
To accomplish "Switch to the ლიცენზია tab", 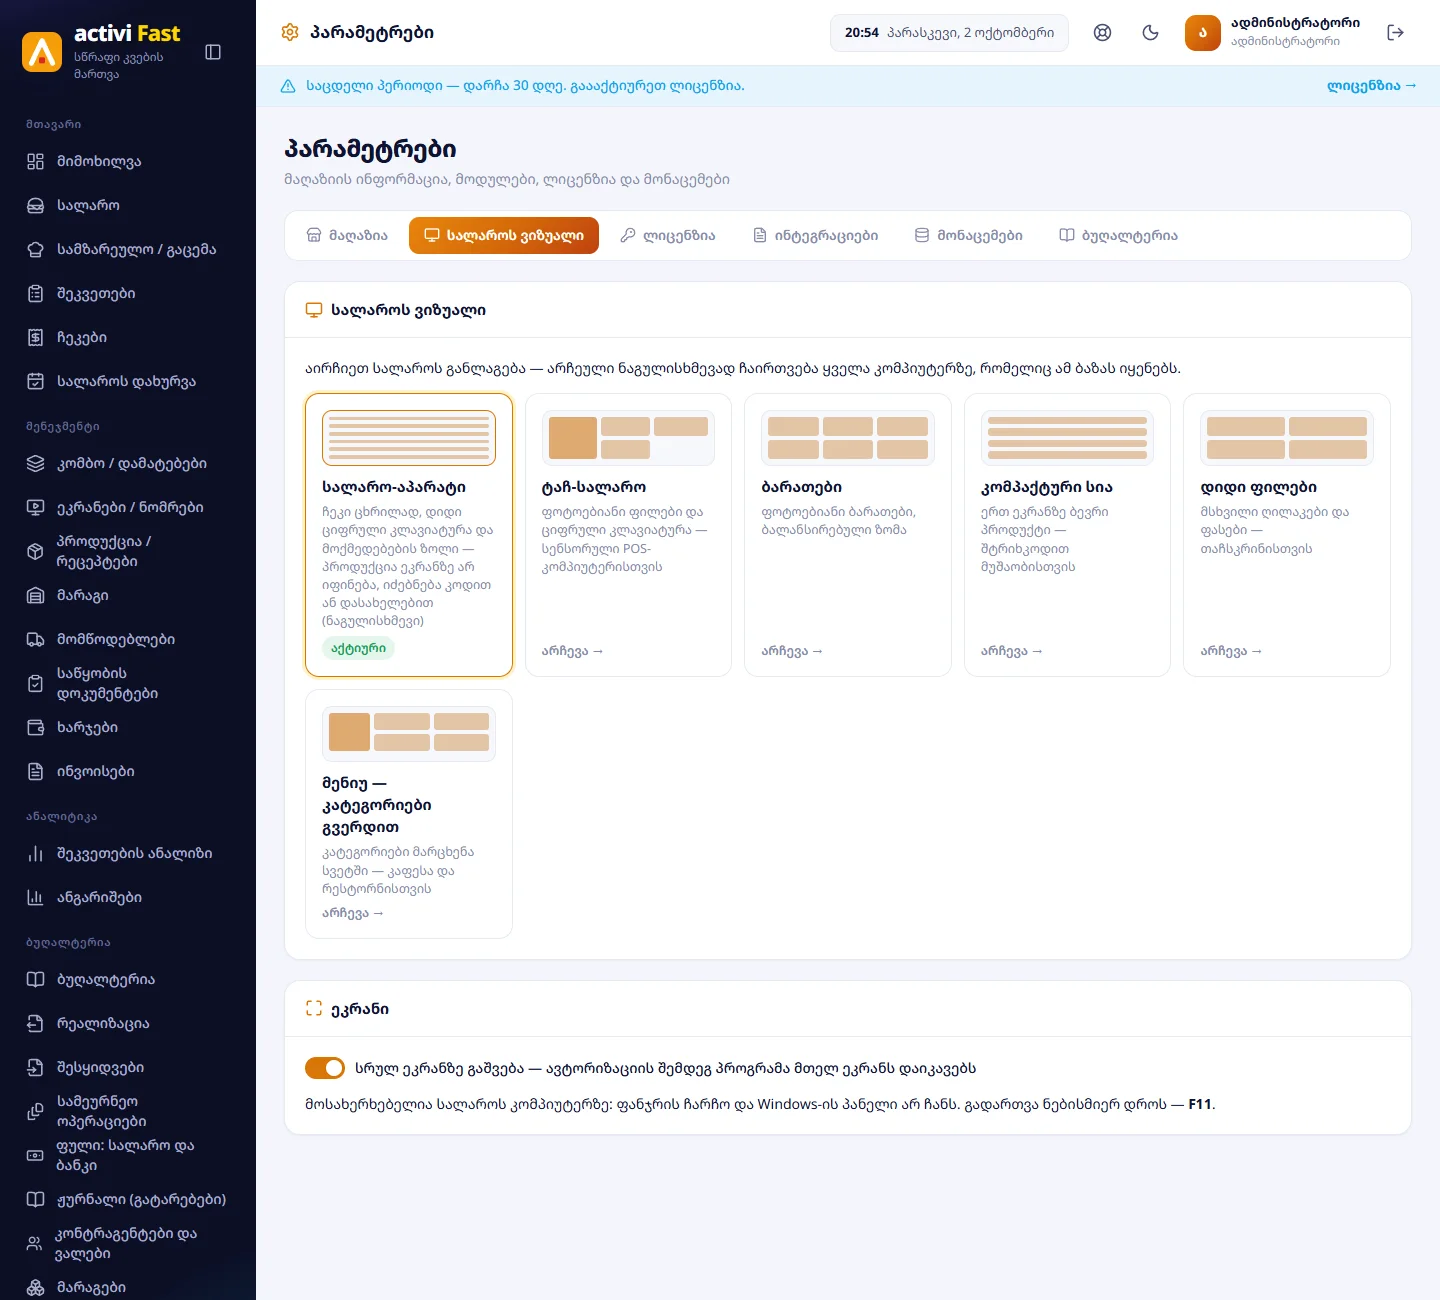I will tap(668, 236).
